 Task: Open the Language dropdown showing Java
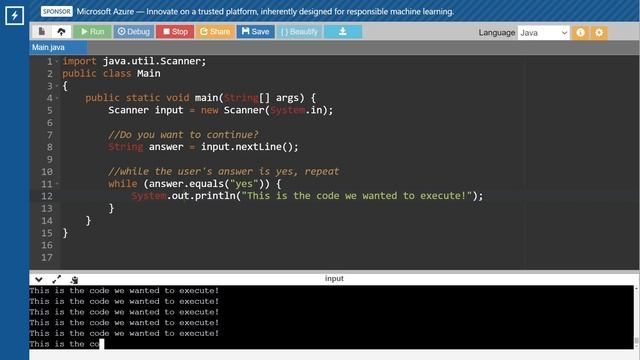coord(543,33)
